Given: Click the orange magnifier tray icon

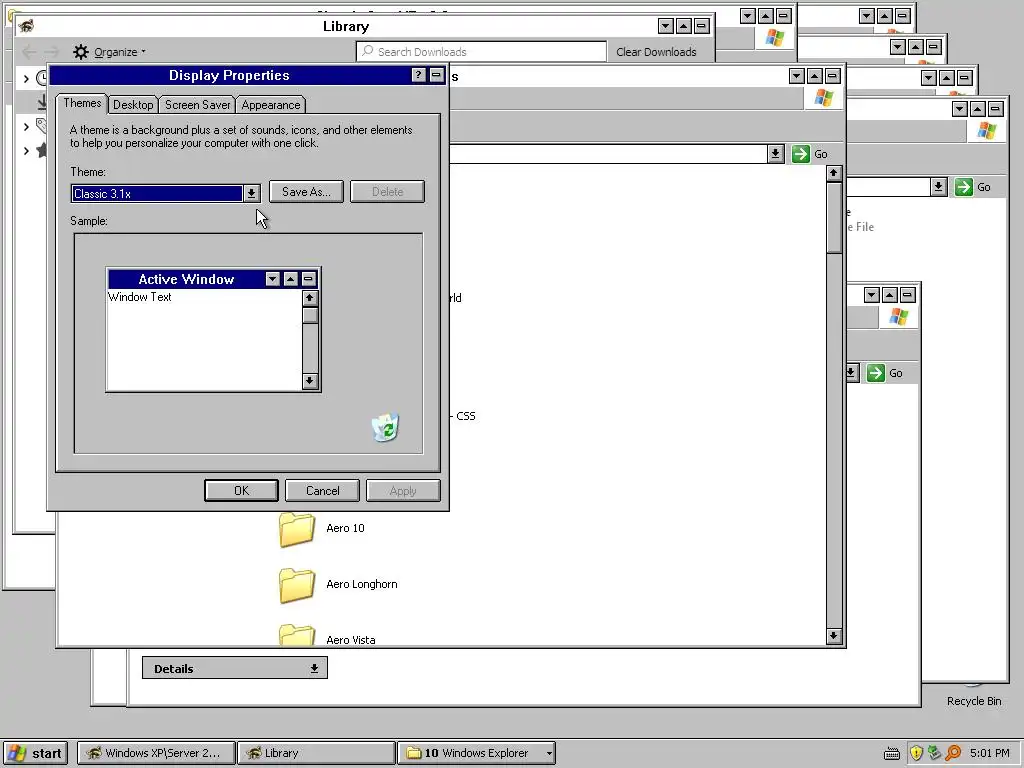Looking at the screenshot, I should tap(953, 753).
